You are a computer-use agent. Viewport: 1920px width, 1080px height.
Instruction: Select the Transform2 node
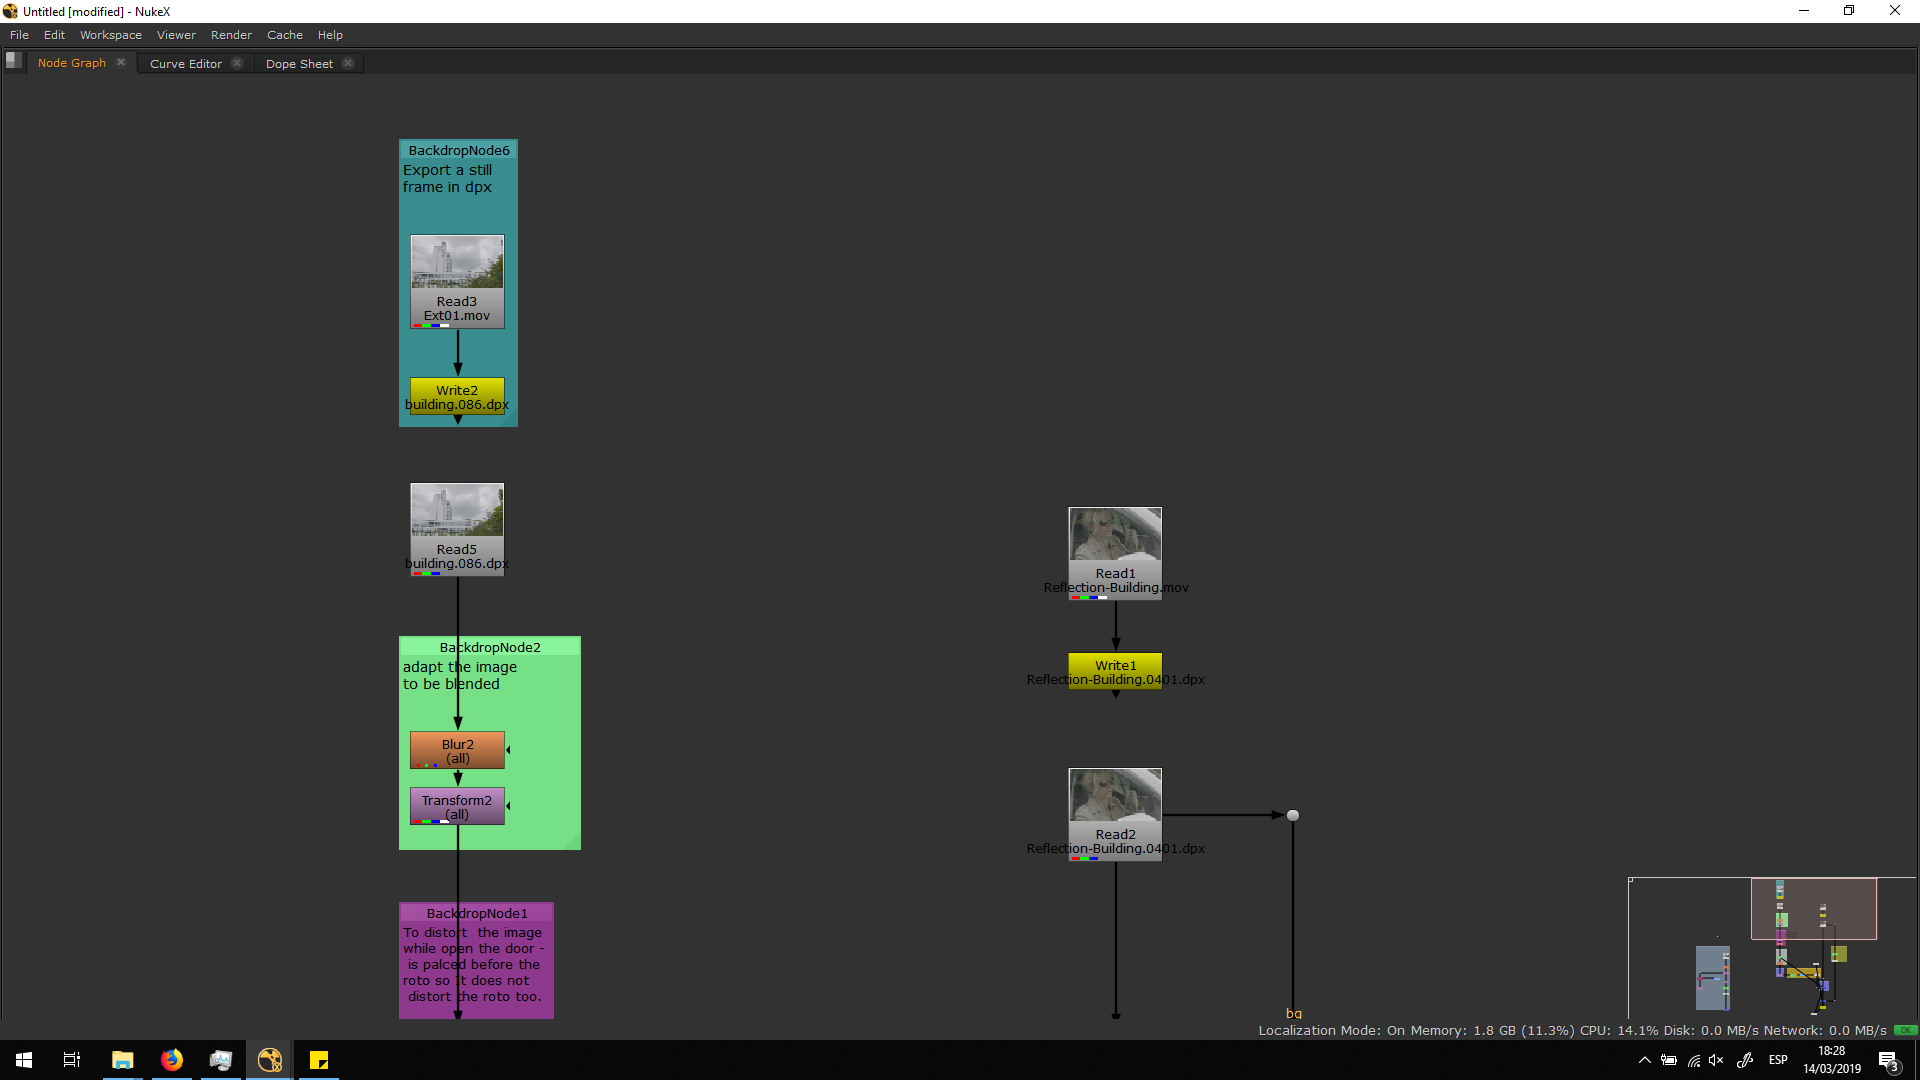[457, 807]
